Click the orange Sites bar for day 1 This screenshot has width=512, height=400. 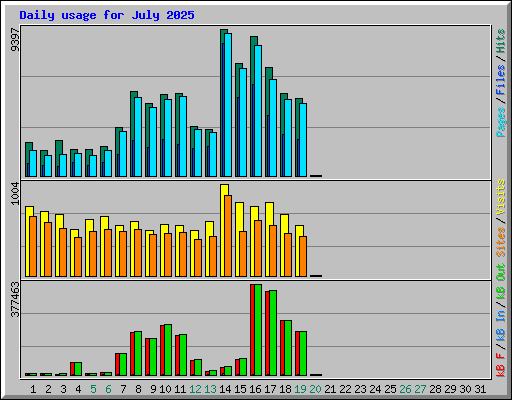[33, 247]
